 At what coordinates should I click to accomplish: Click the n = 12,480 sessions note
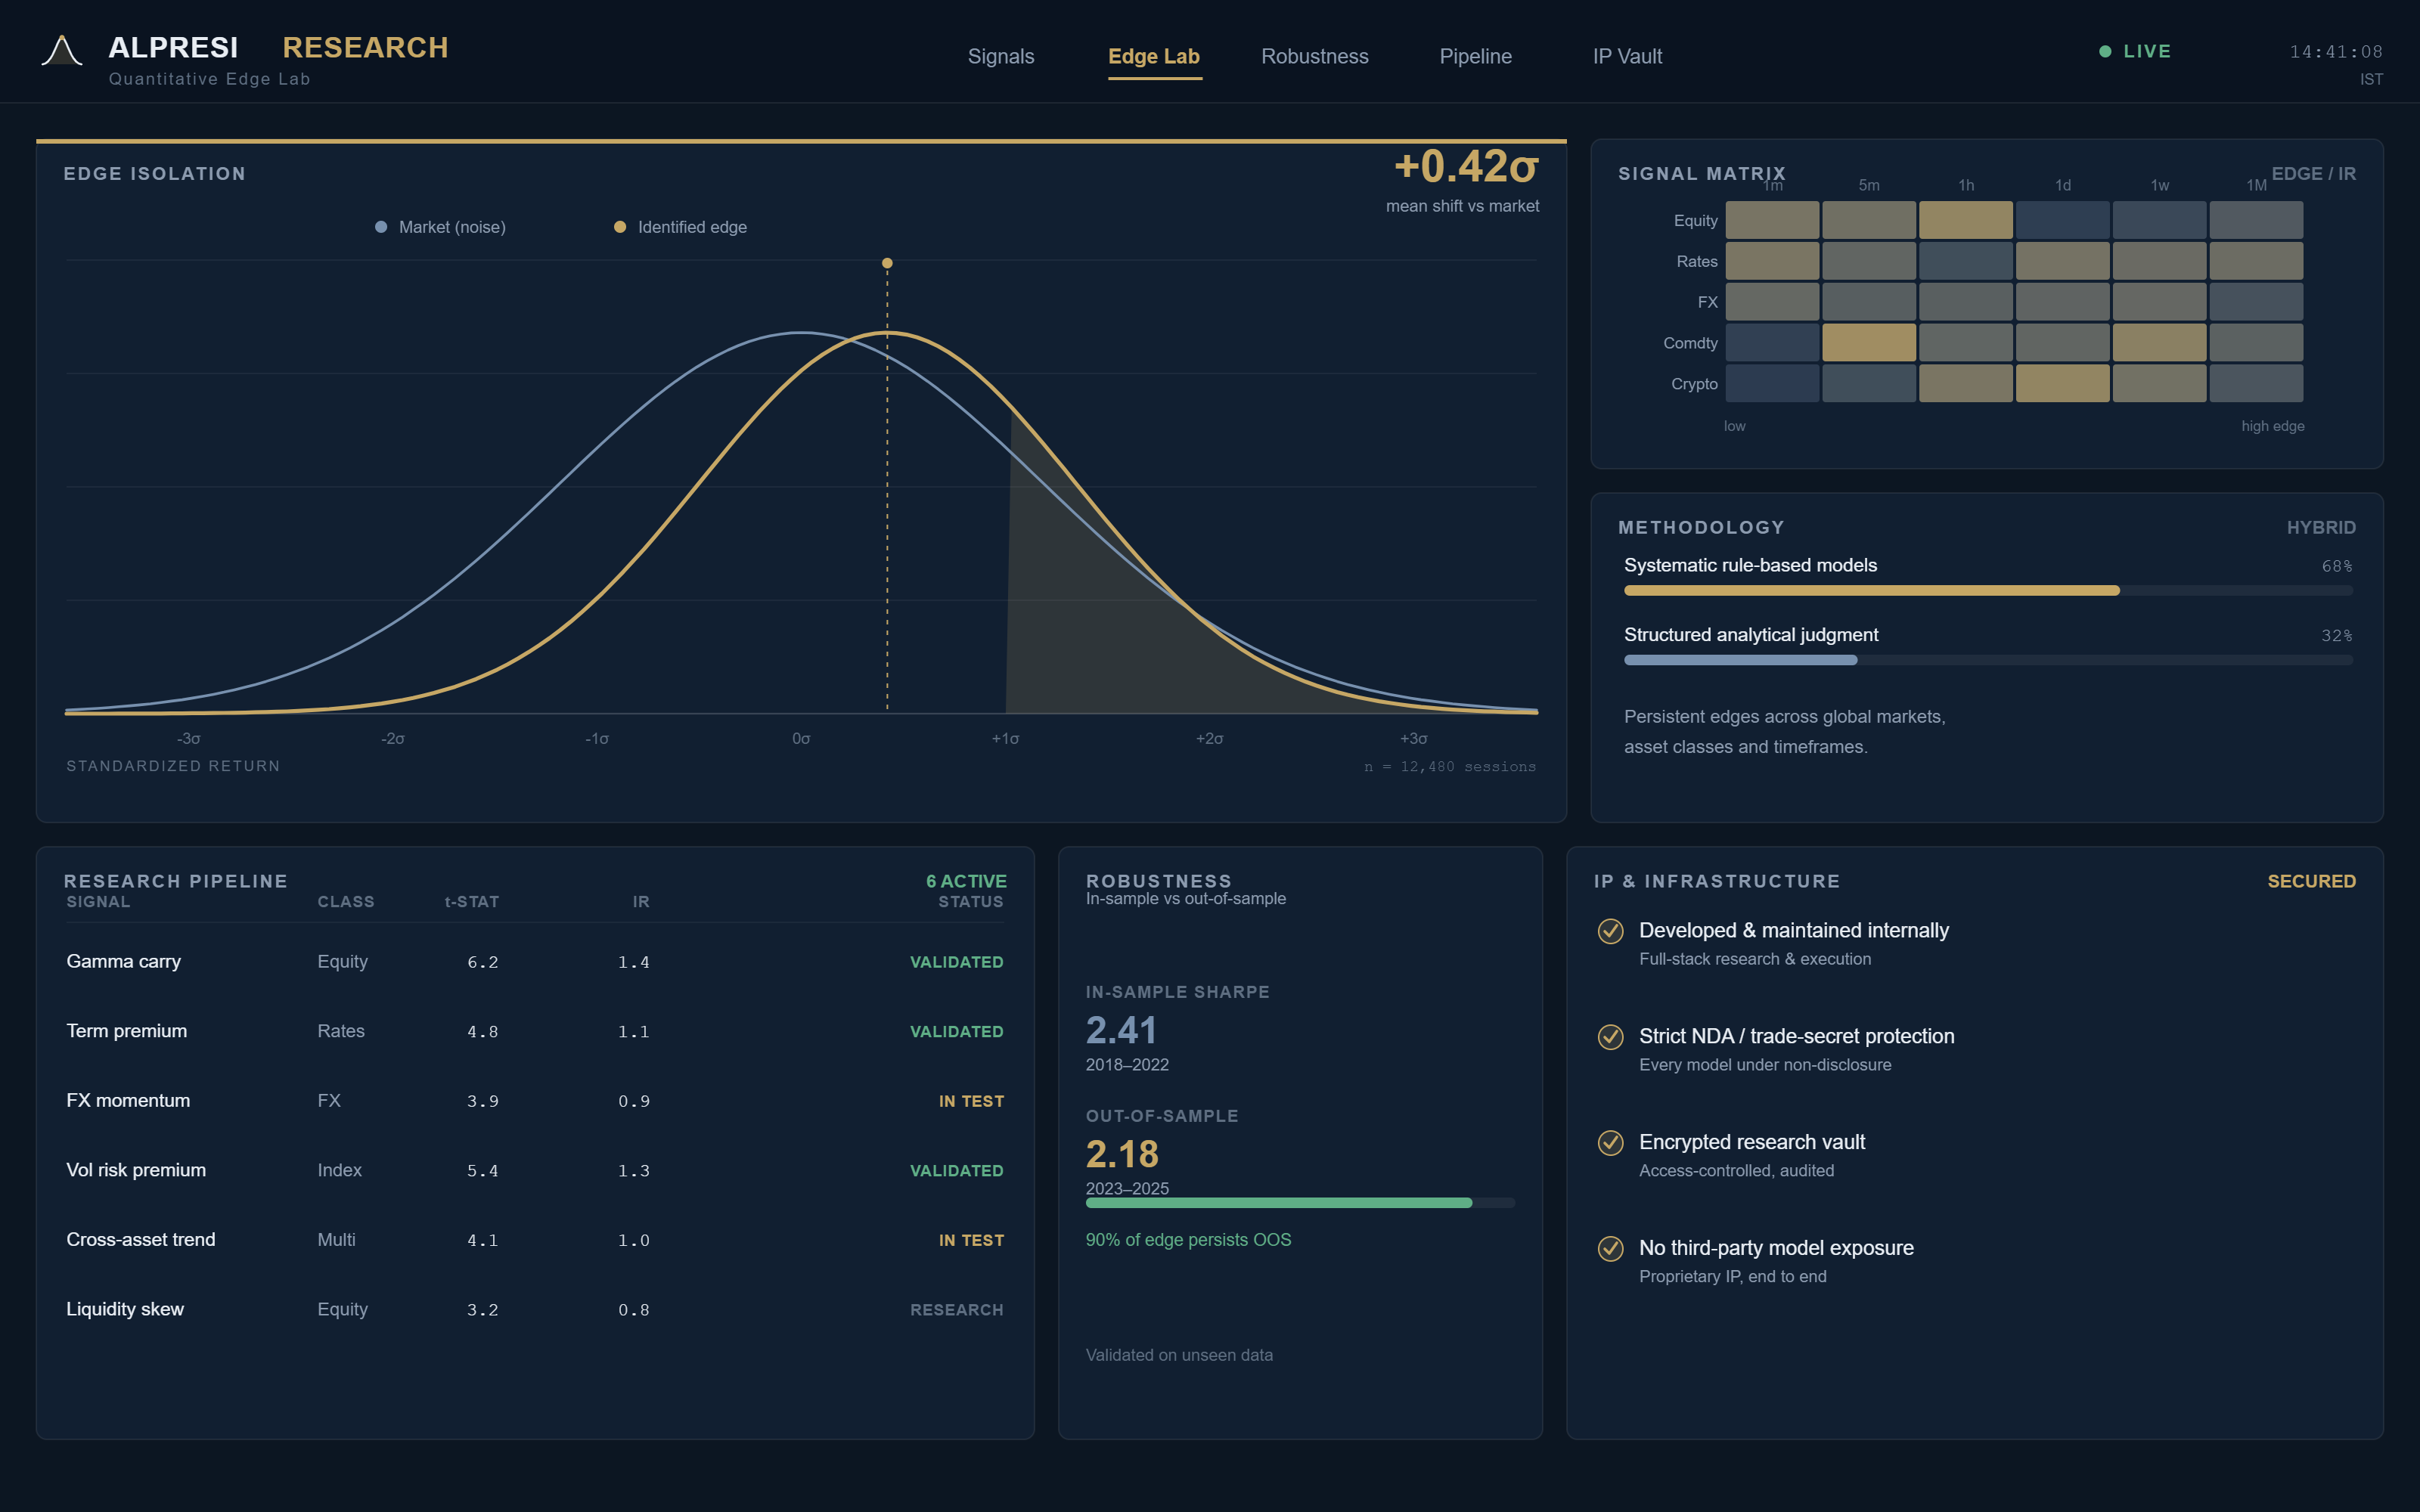[1450, 767]
